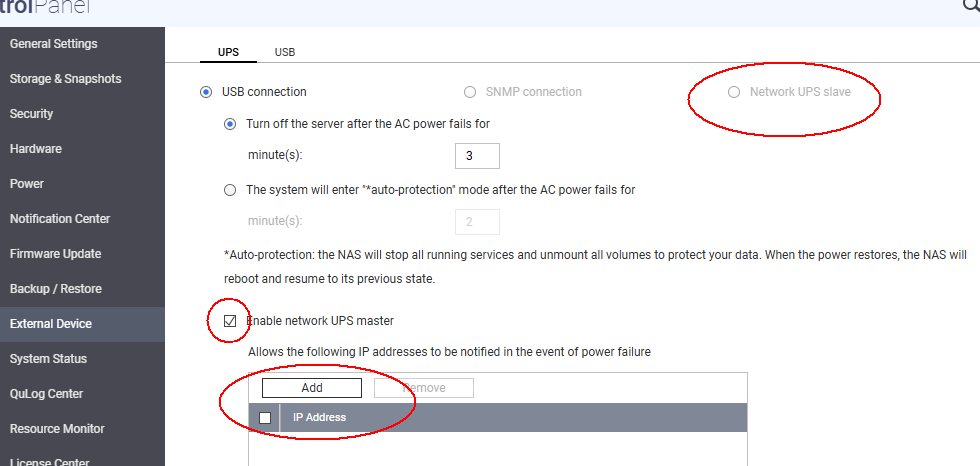The image size is (980, 466).
Task: Select External Device in the sidebar
Action: (51, 324)
